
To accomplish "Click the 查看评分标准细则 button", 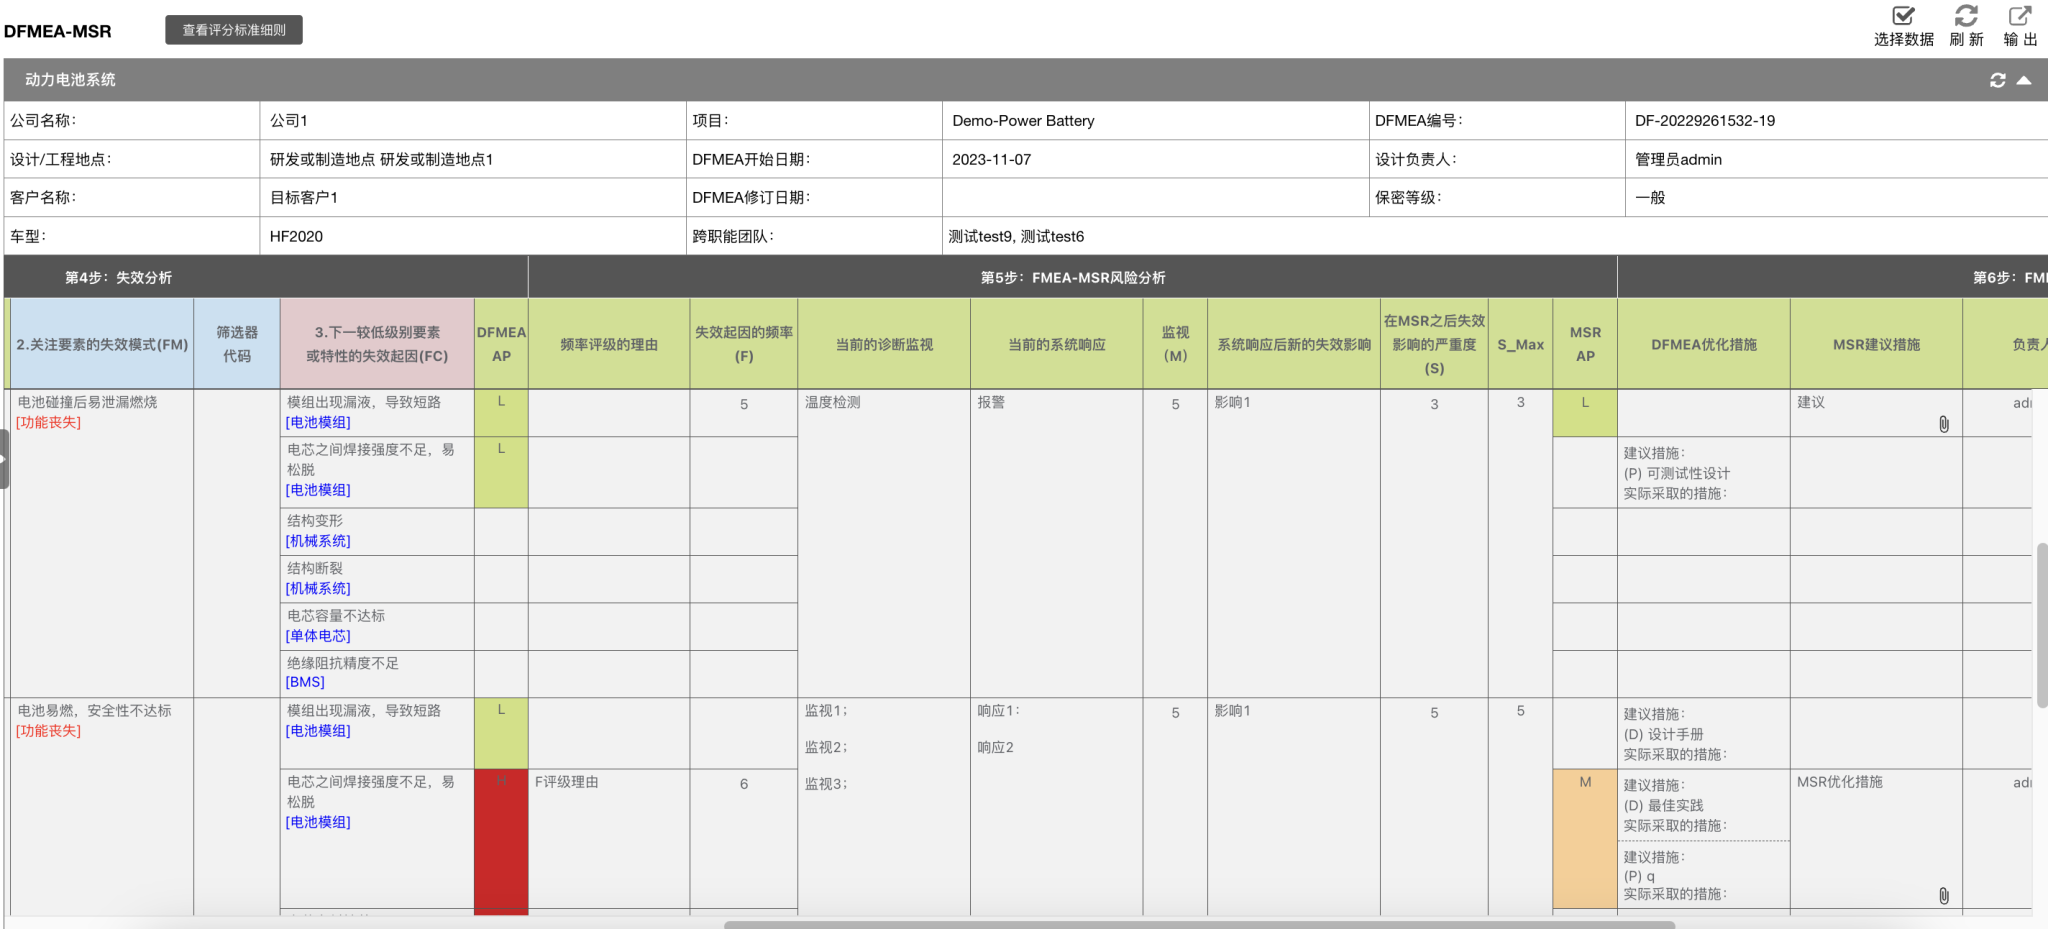I will click(x=234, y=30).
